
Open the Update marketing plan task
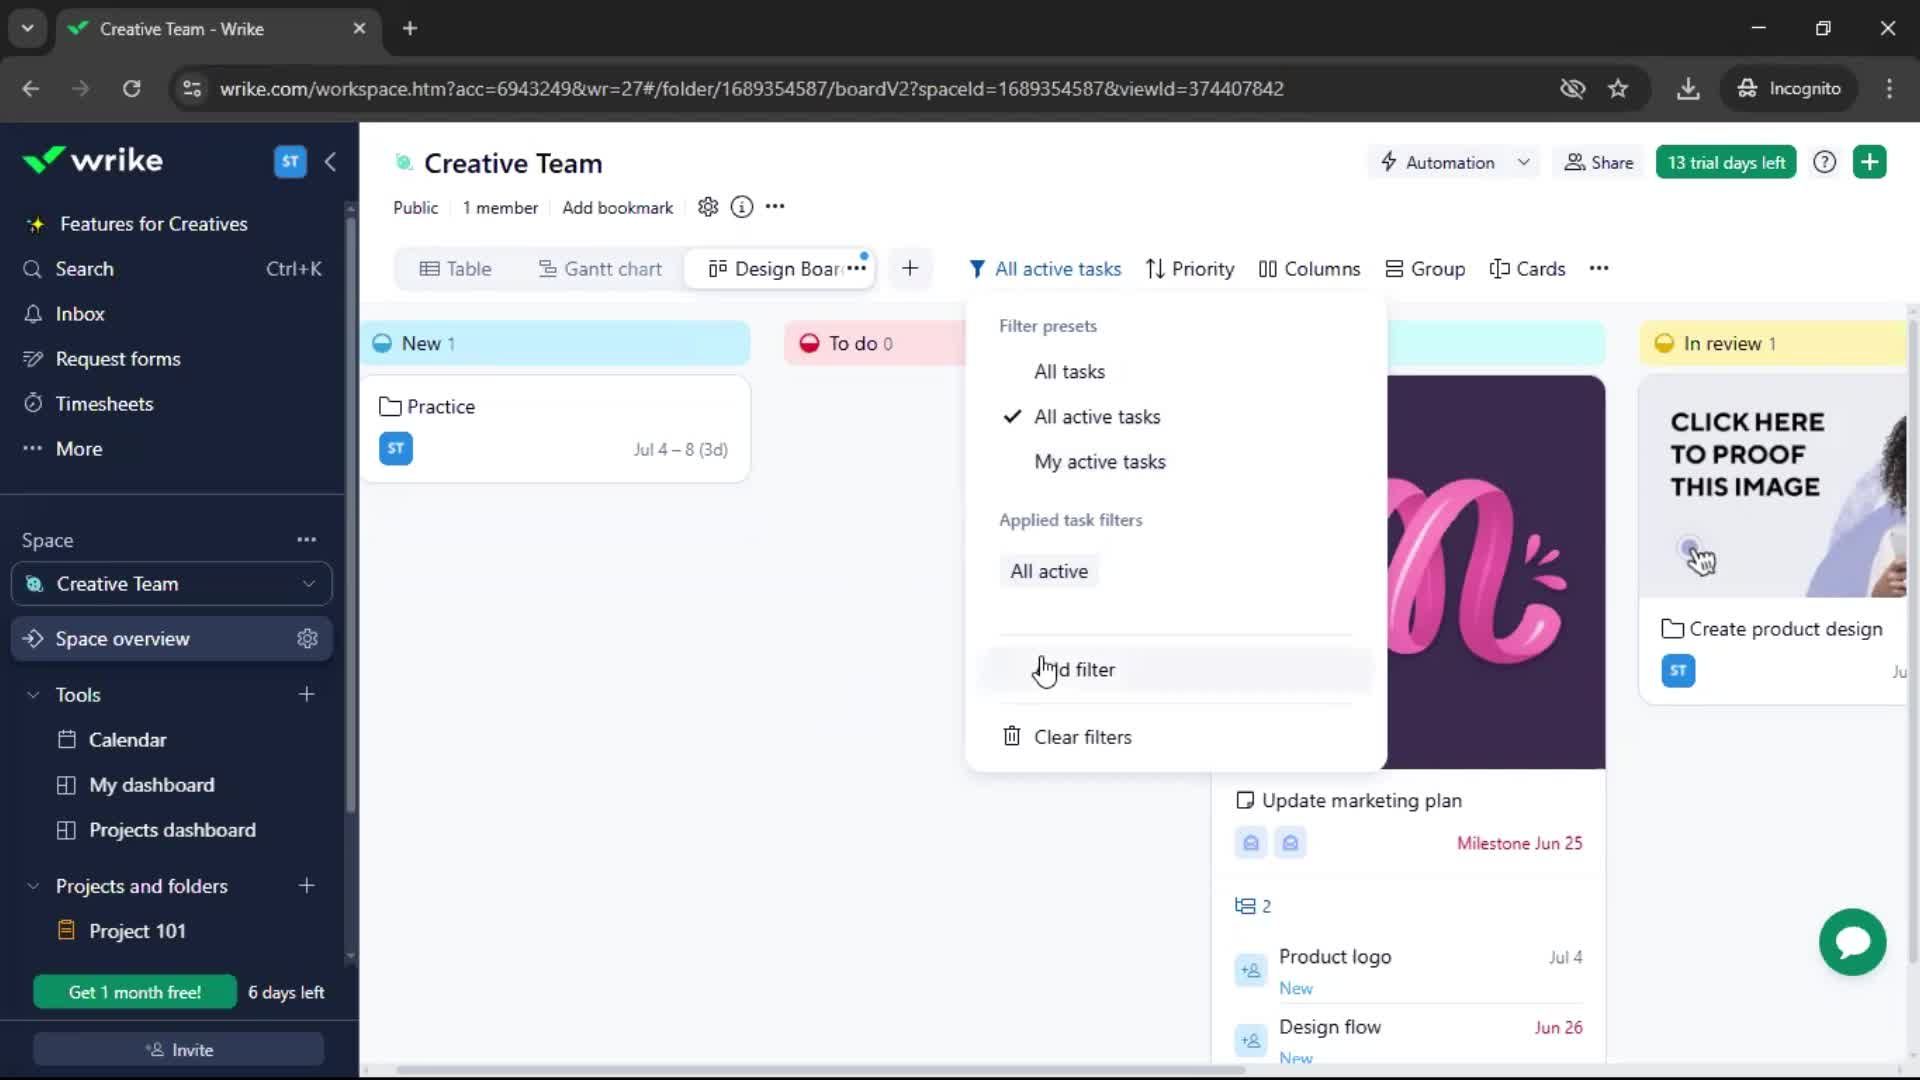pos(1361,801)
